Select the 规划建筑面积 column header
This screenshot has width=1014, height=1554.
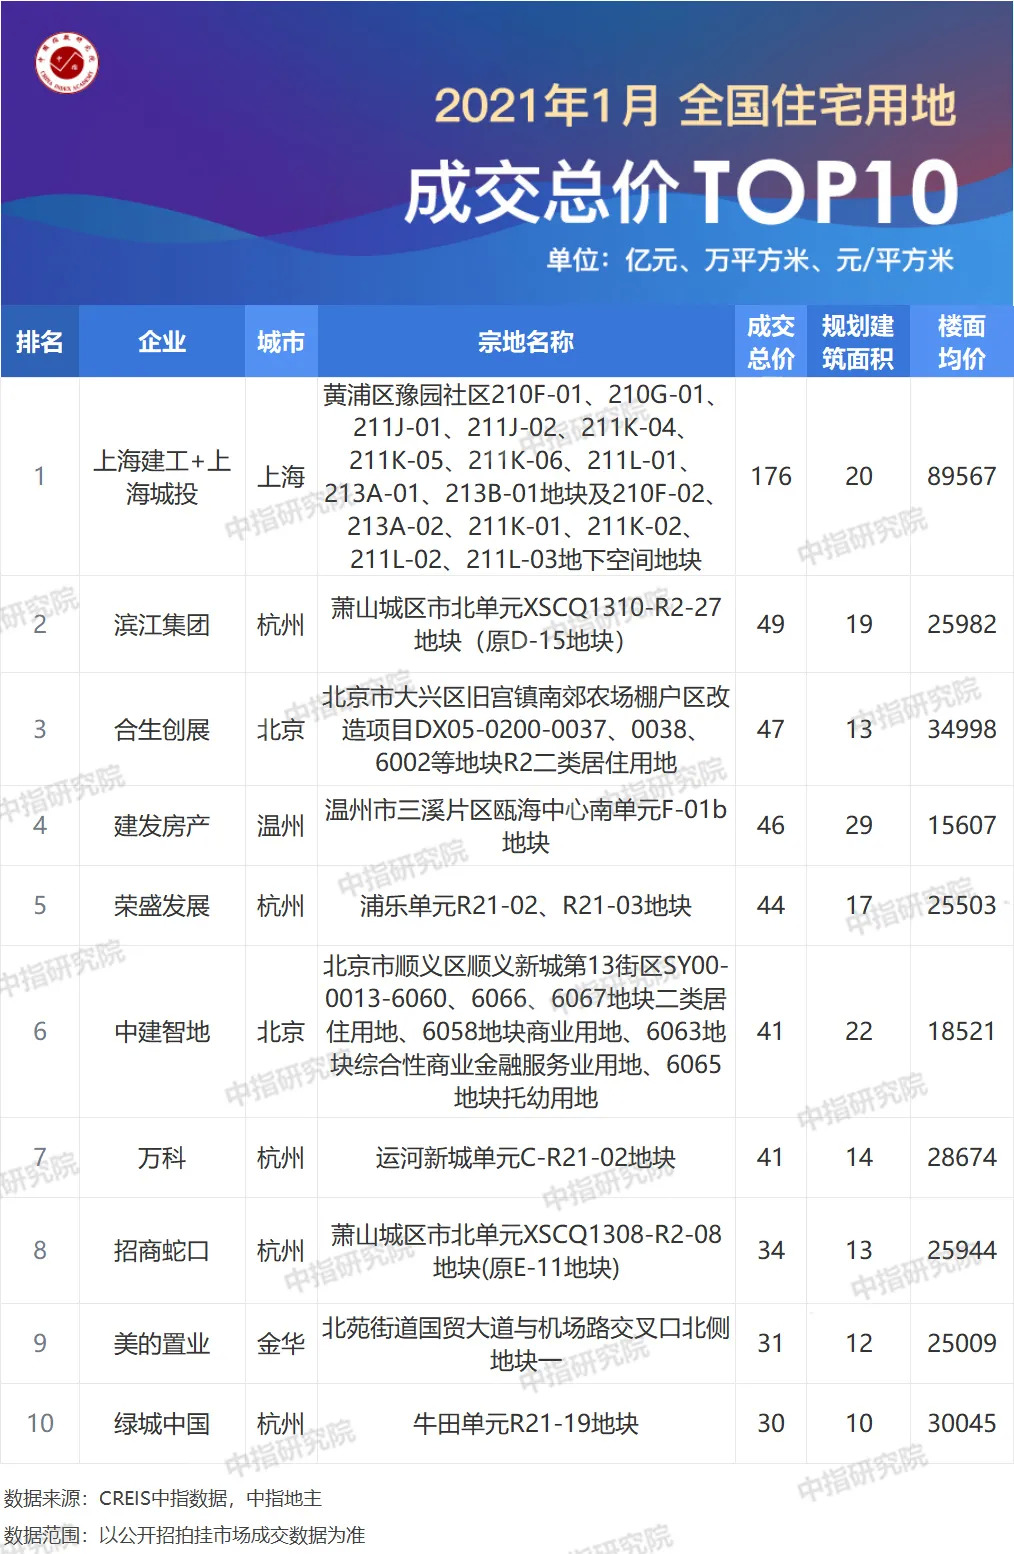(858, 342)
